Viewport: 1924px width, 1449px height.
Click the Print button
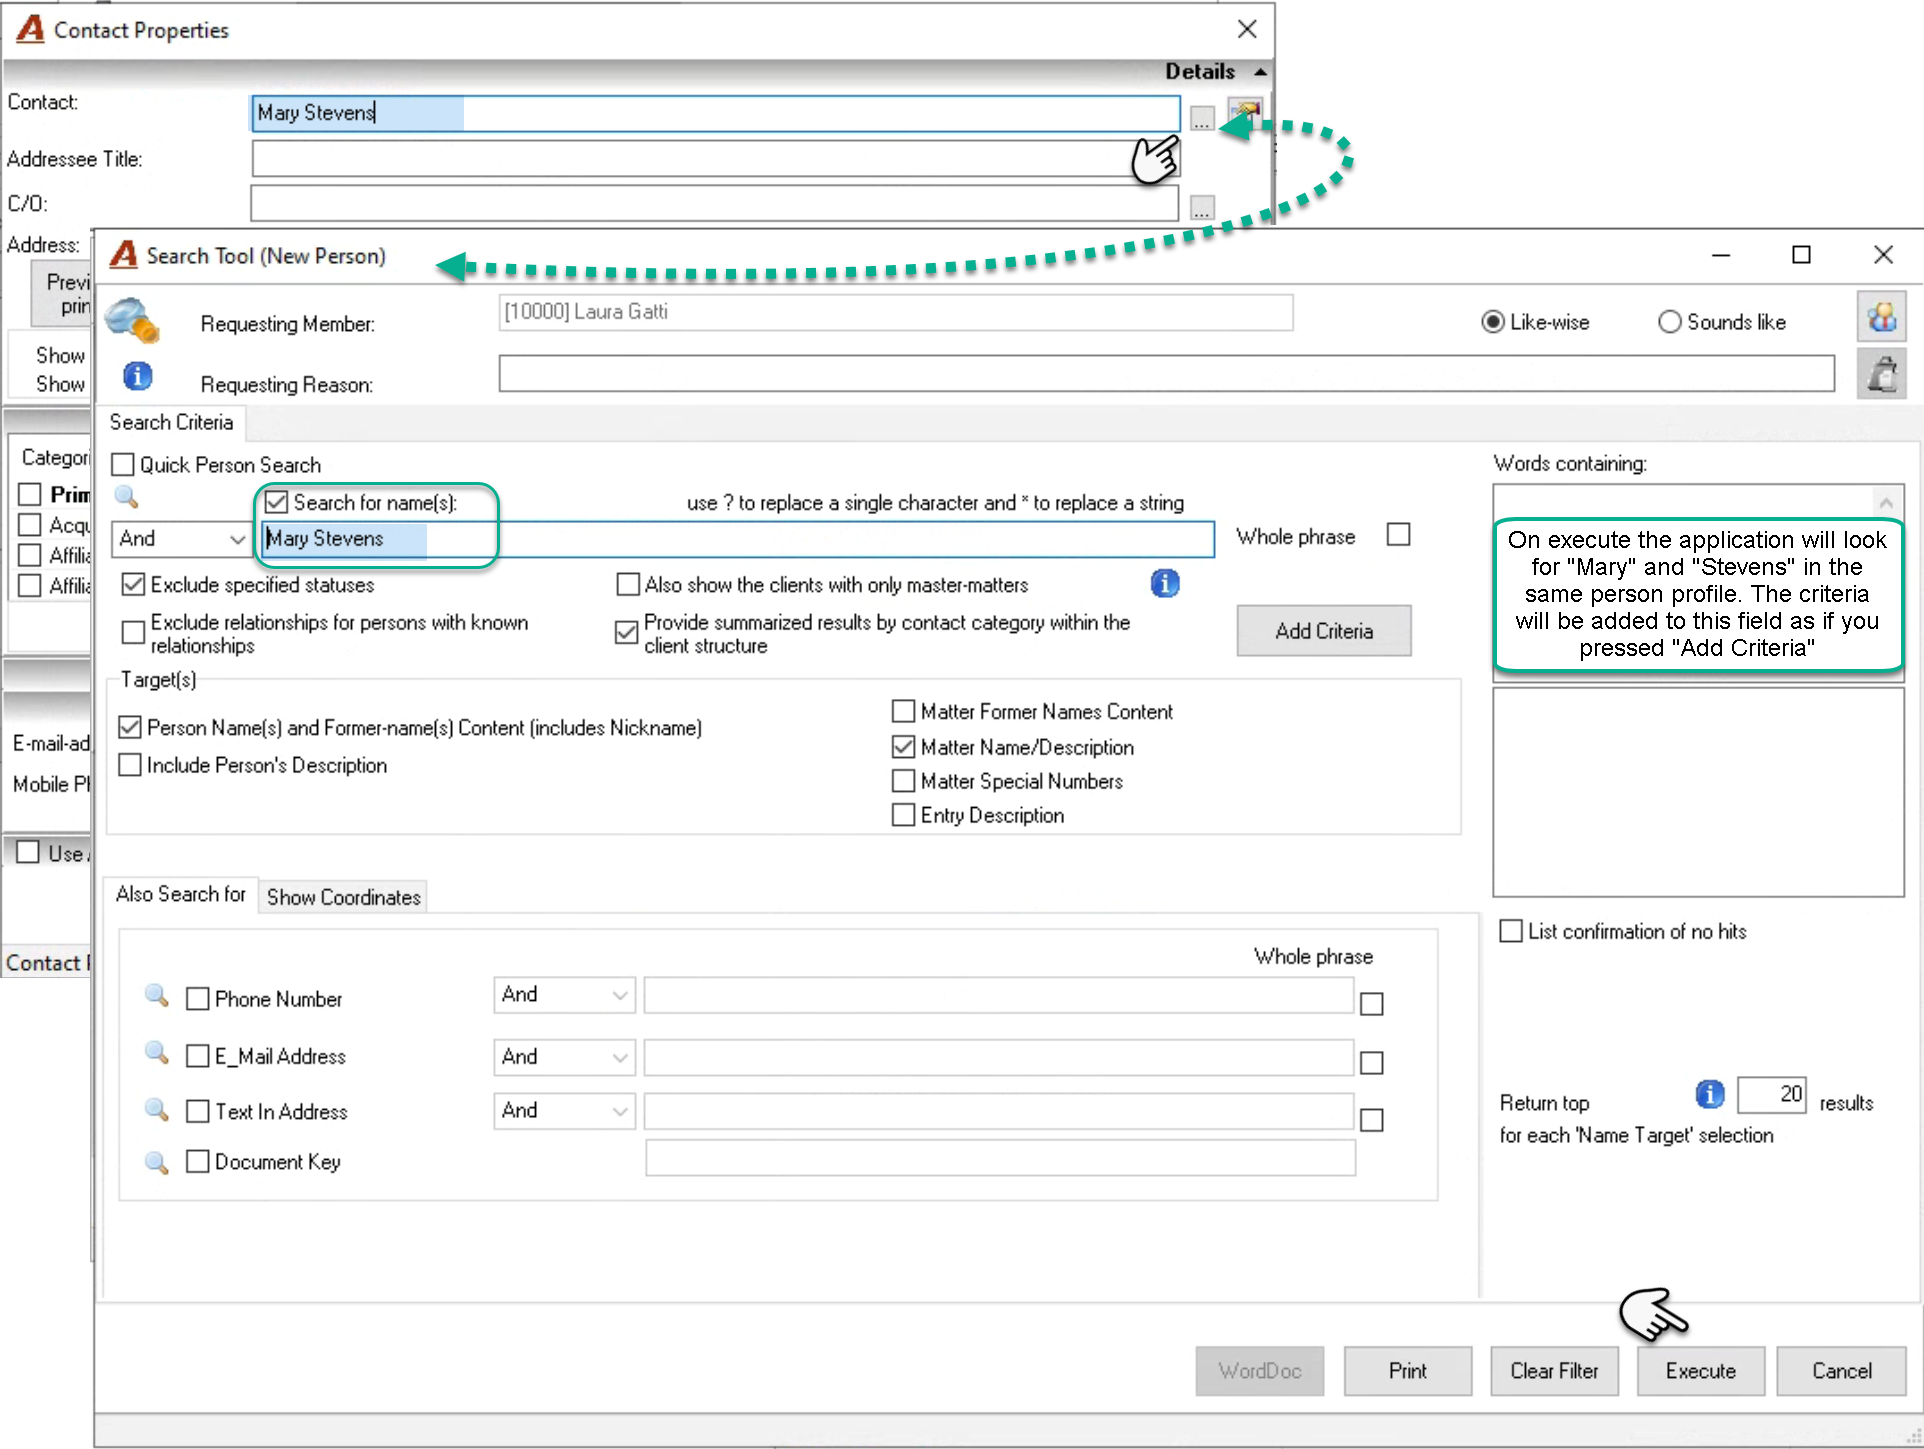click(1407, 1371)
